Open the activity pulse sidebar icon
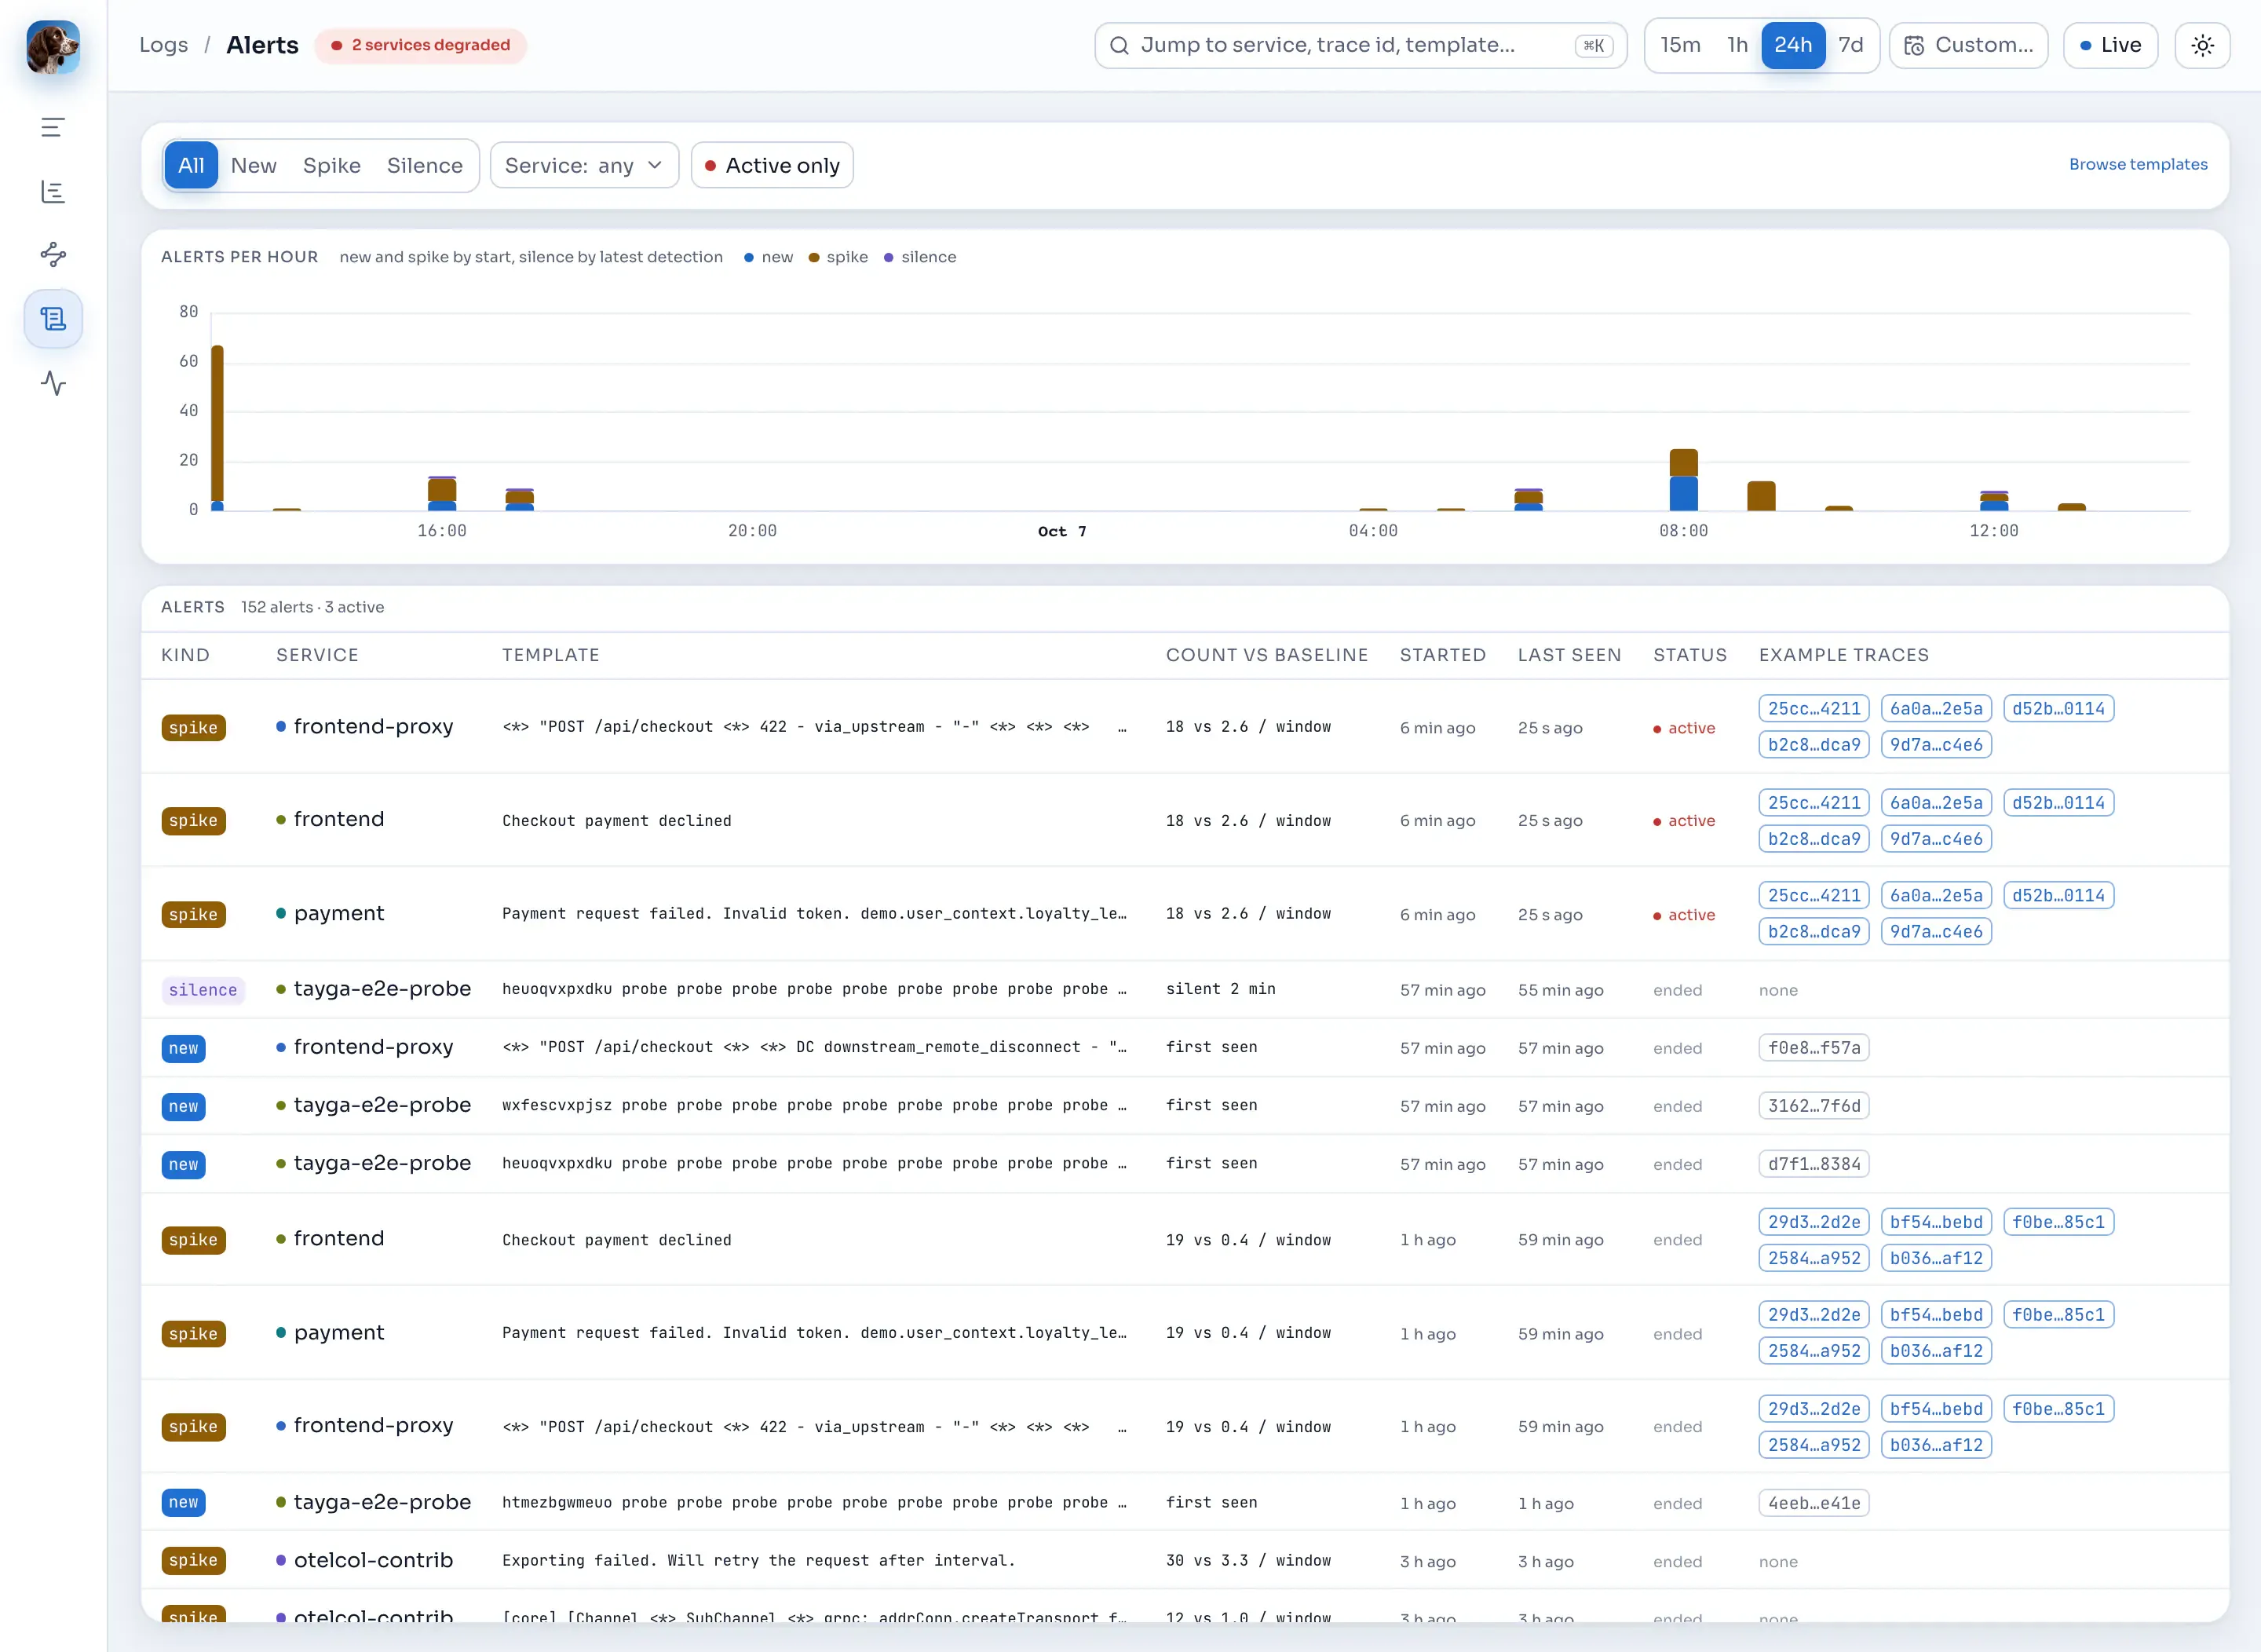The image size is (2261, 1652). coord(53,383)
